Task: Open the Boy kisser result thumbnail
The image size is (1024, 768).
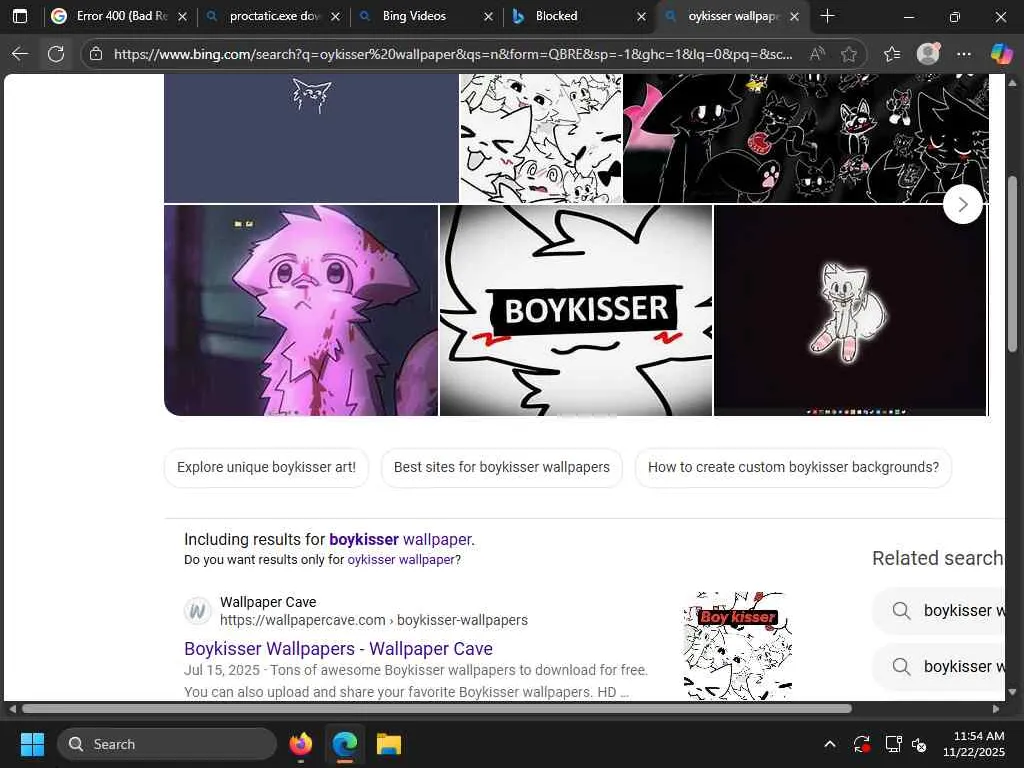Action: point(737,645)
